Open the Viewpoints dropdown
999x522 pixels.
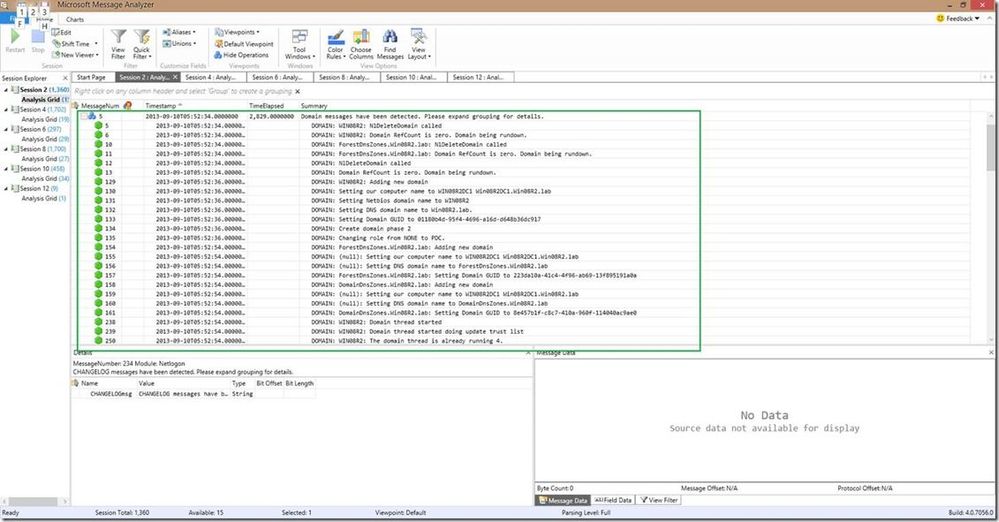237,32
